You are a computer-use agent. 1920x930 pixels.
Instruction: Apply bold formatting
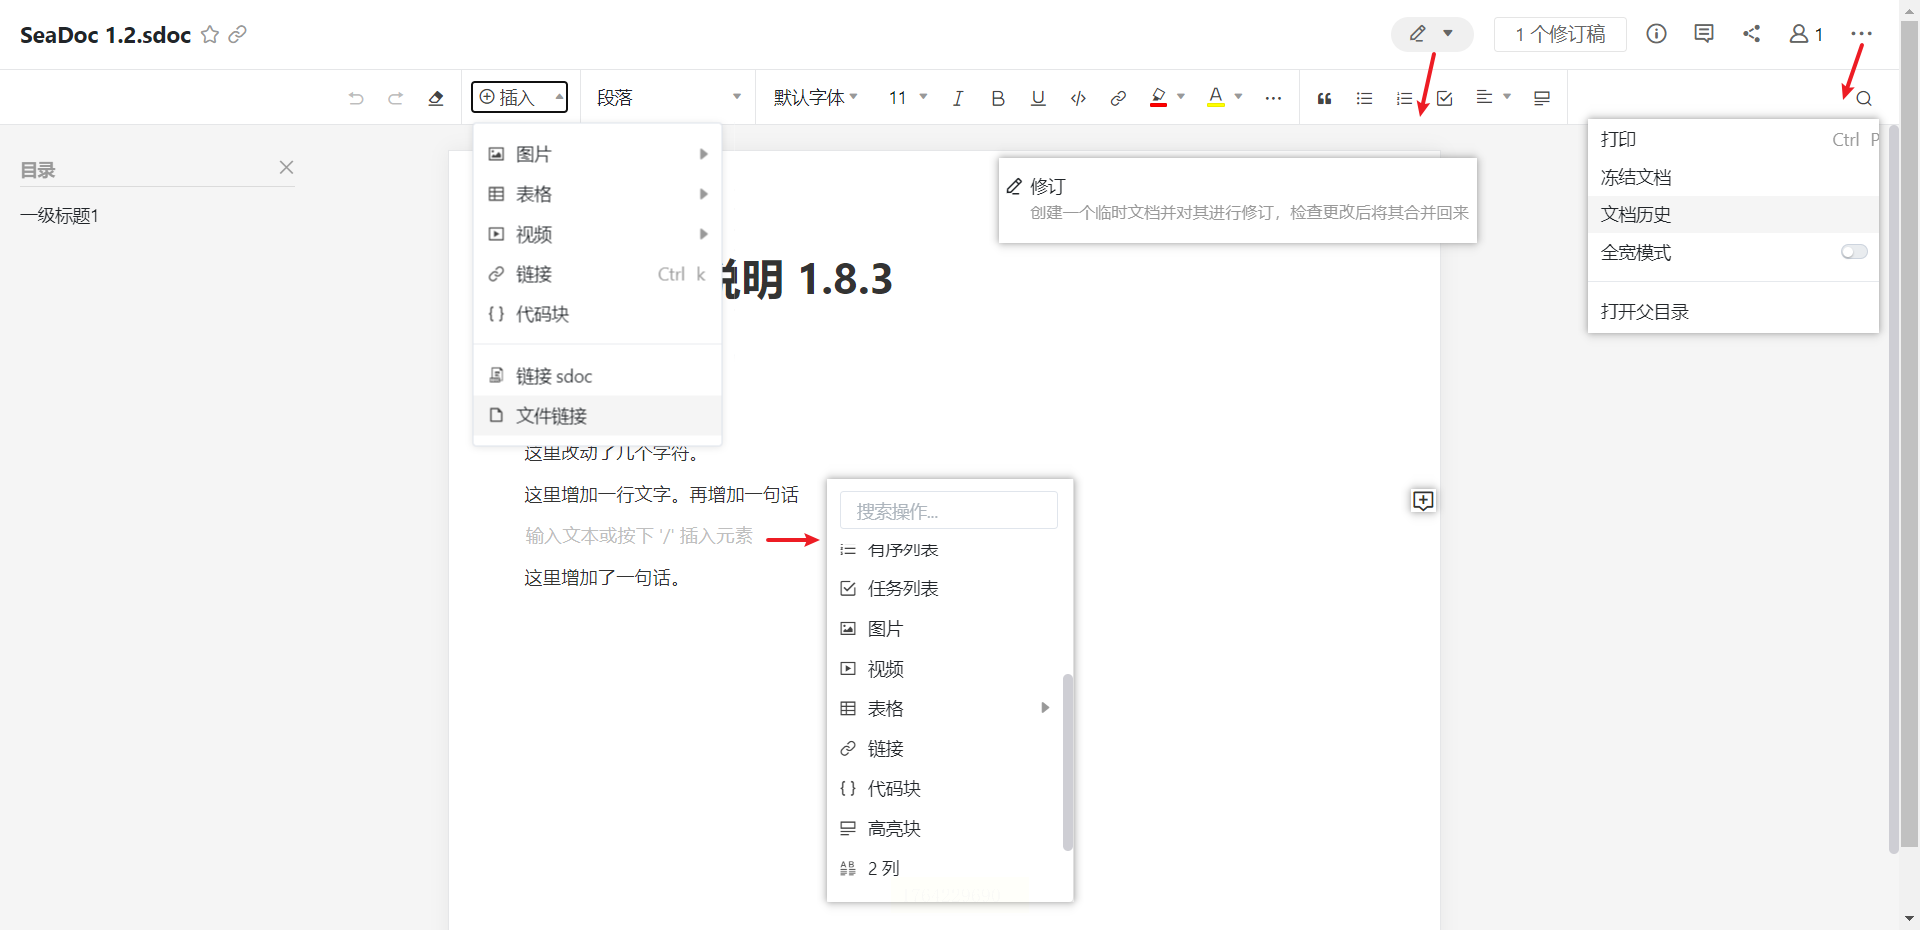[997, 98]
